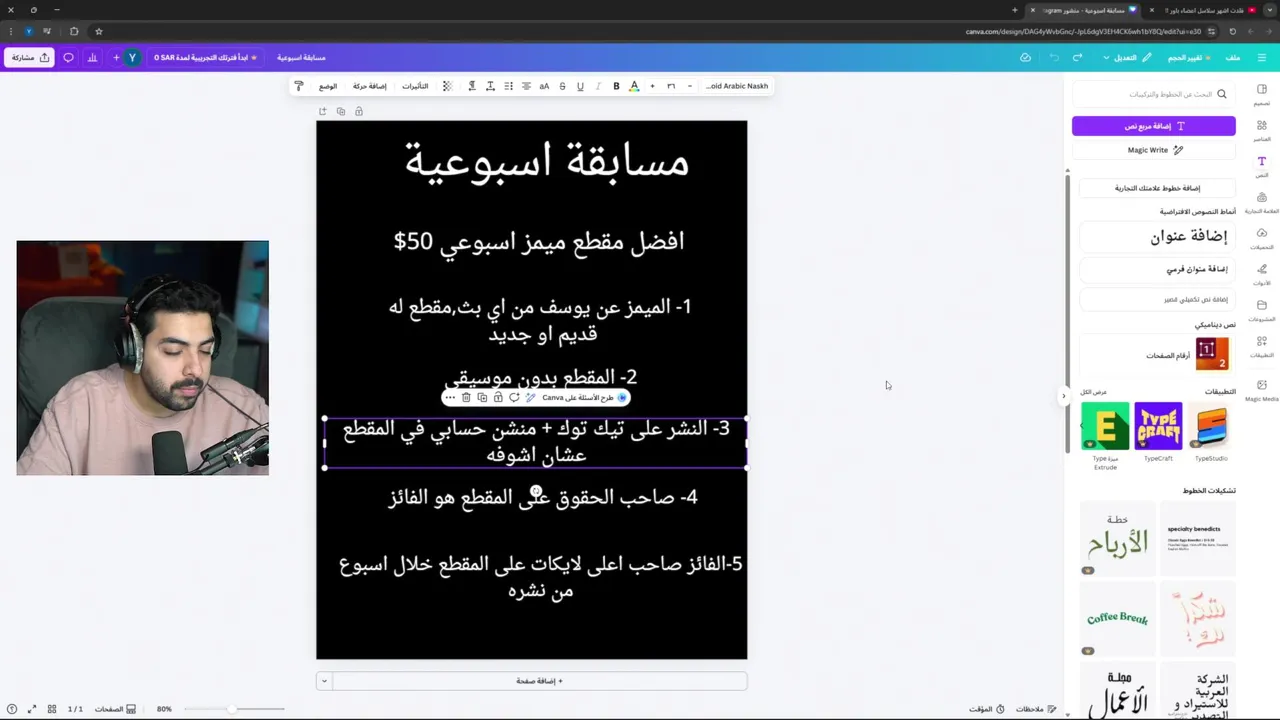
Task: Delete element with trash icon in floating toolbar
Action: click(466, 397)
